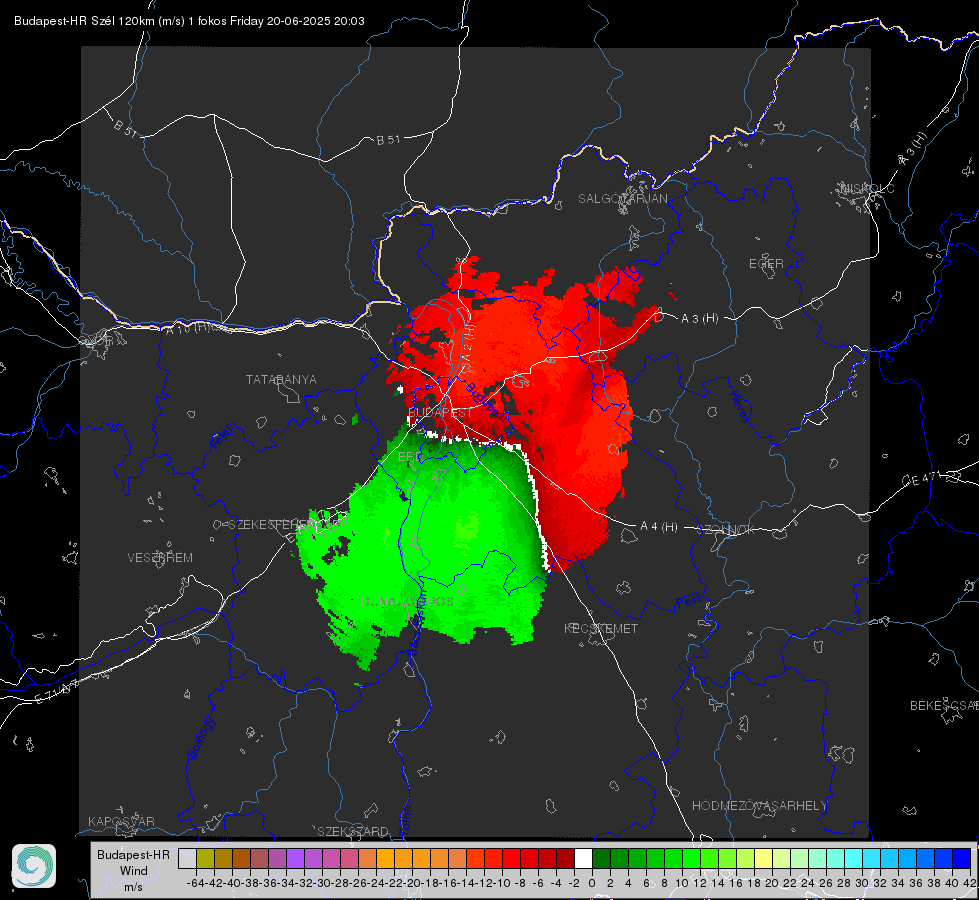The height and width of the screenshot is (900, 979).
Task: Click the SZOLNOK city label
Action: pyautogui.click(x=726, y=529)
